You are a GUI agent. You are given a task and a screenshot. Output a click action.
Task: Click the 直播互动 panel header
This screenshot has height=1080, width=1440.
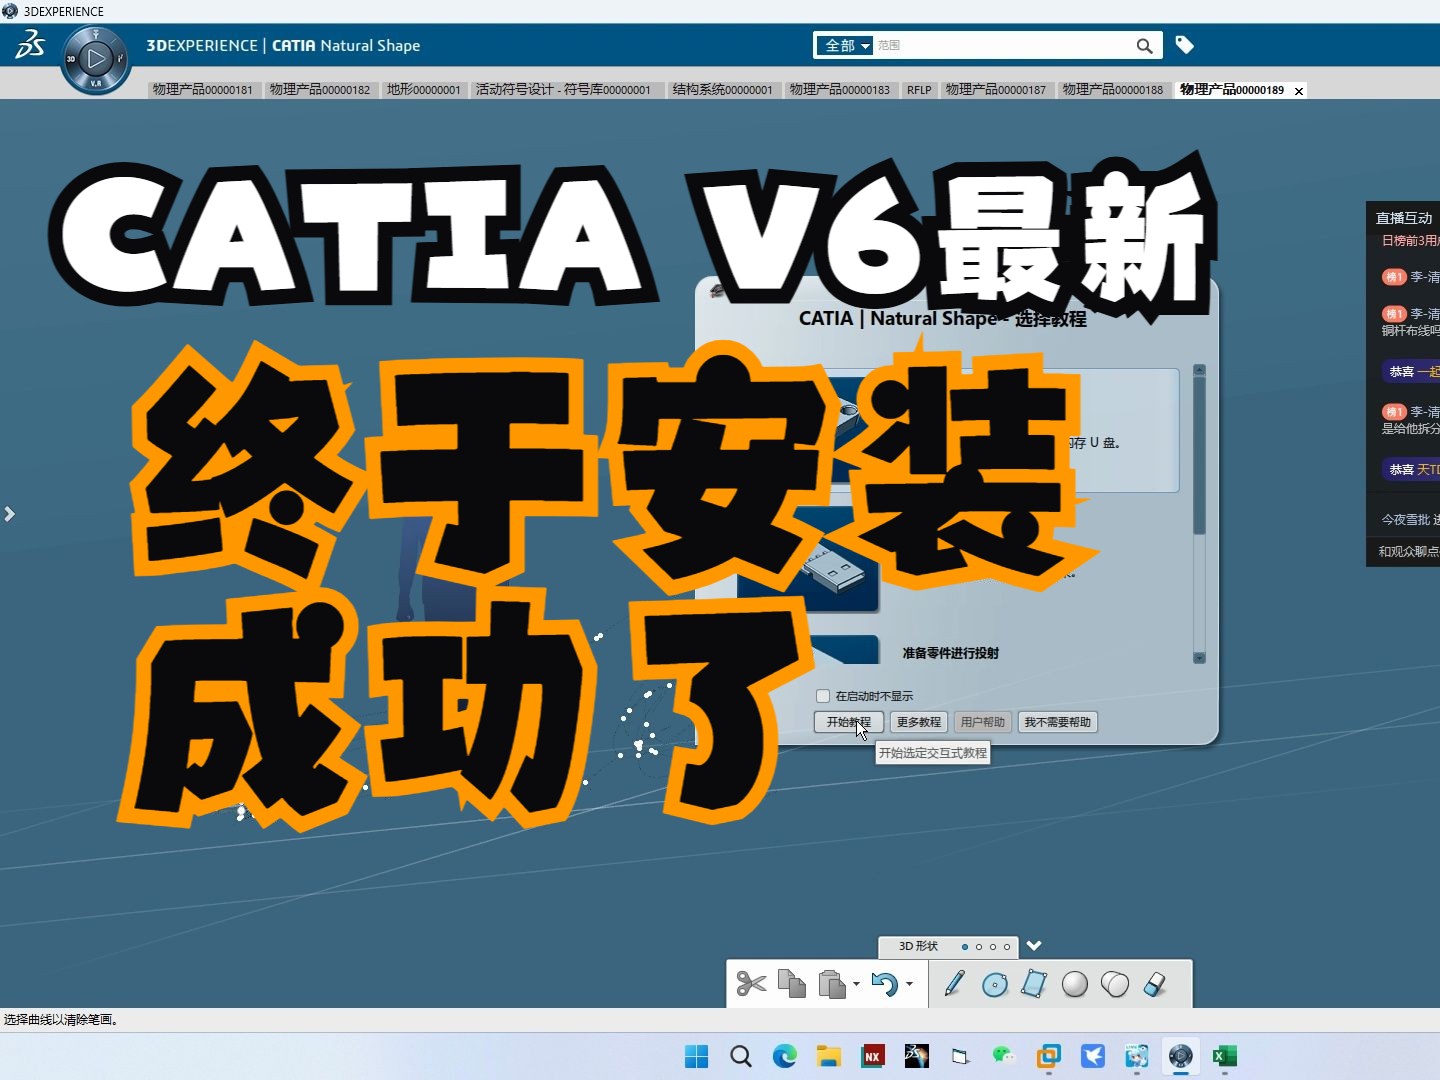(1404, 217)
